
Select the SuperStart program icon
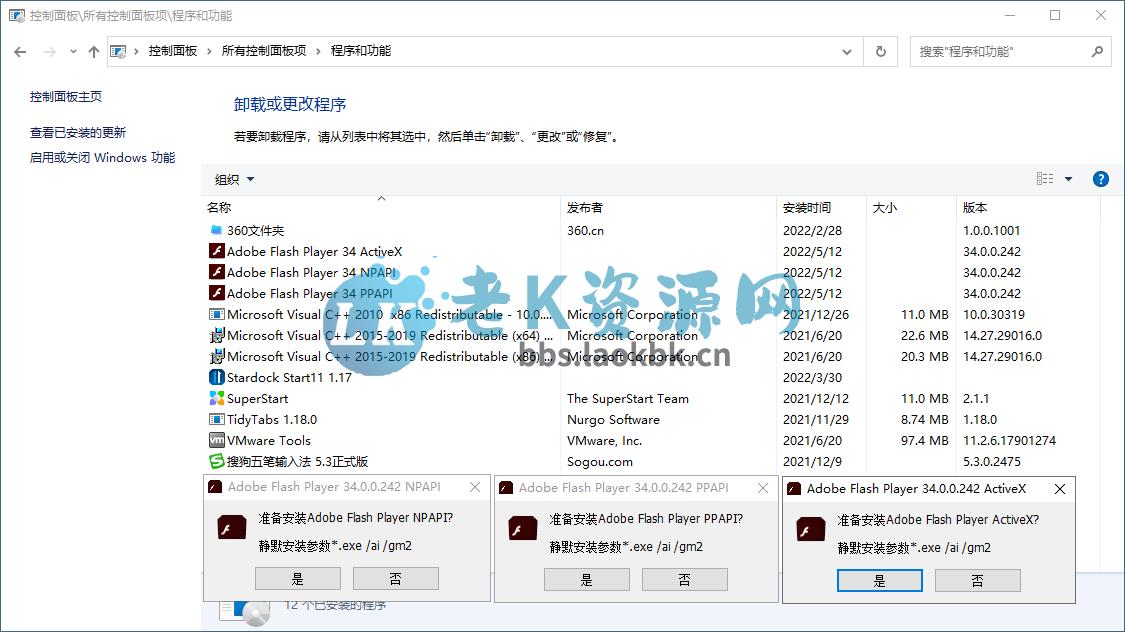[216, 398]
